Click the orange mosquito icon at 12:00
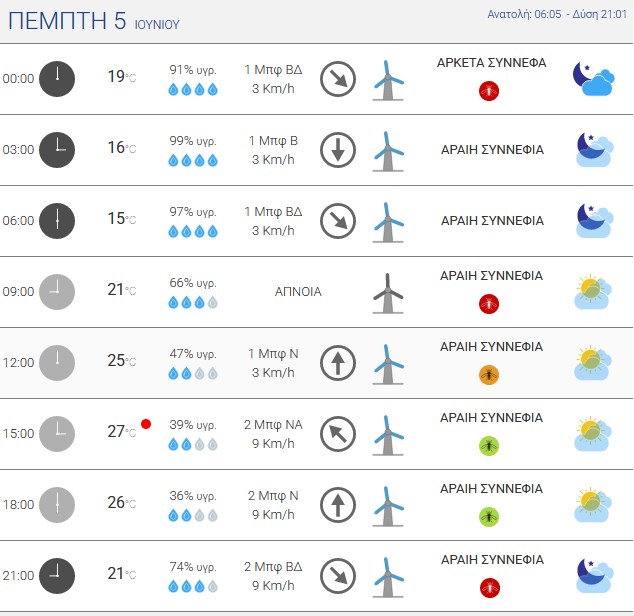 (x=489, y=375)
